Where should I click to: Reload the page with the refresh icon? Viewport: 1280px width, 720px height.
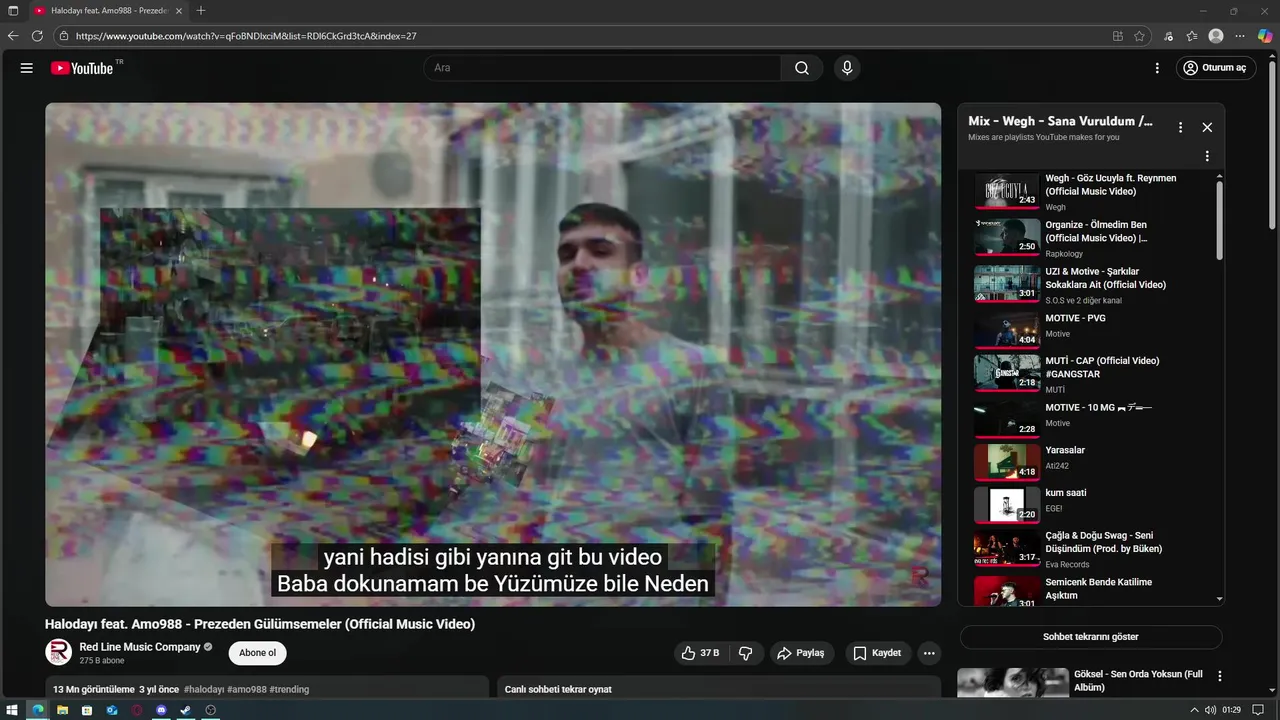[x=37, y=36]
